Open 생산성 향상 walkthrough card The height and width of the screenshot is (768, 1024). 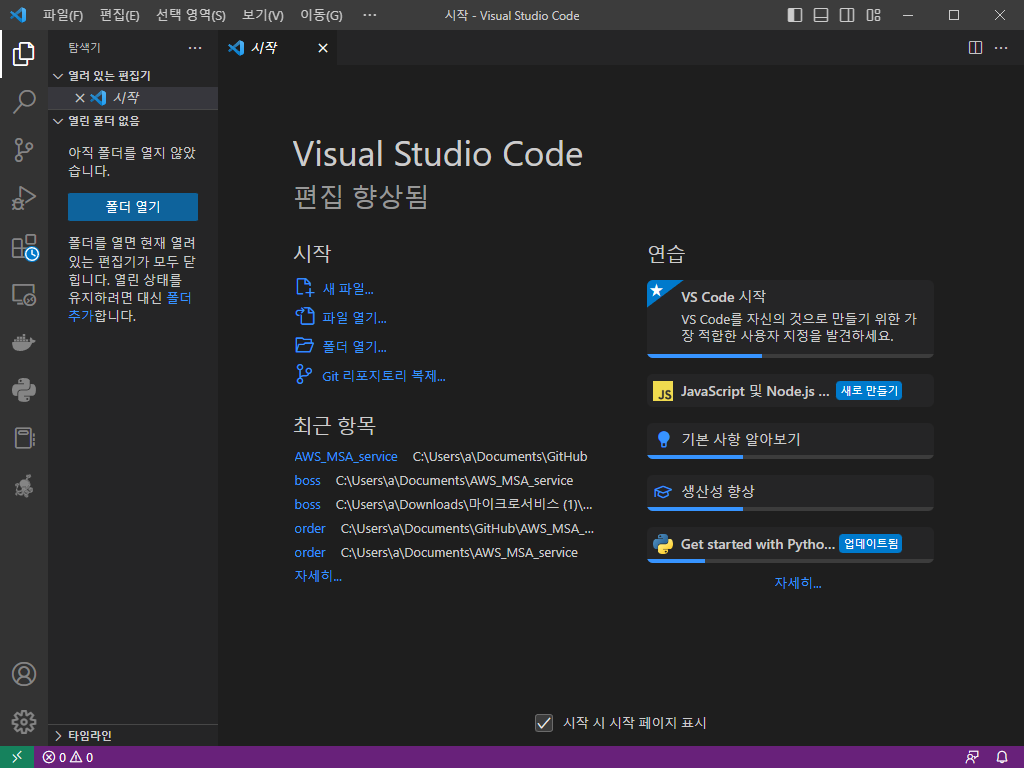tap(790, 493)
